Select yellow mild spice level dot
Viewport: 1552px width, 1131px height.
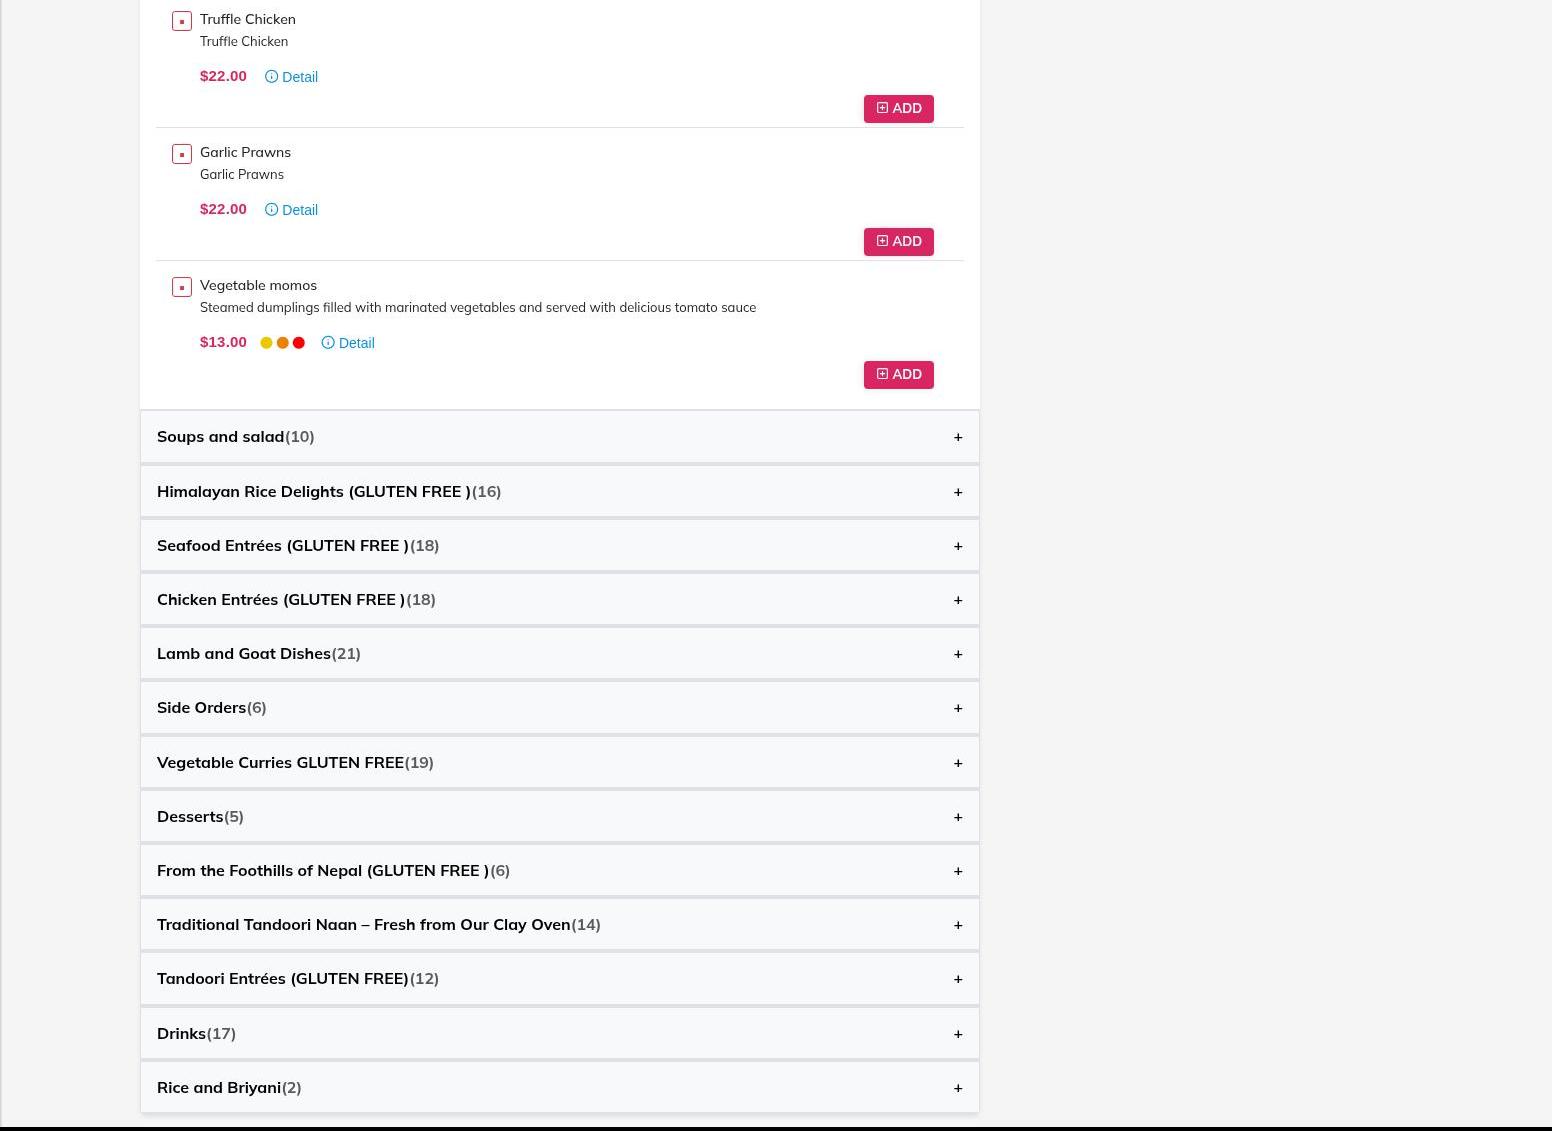point(266,343)
